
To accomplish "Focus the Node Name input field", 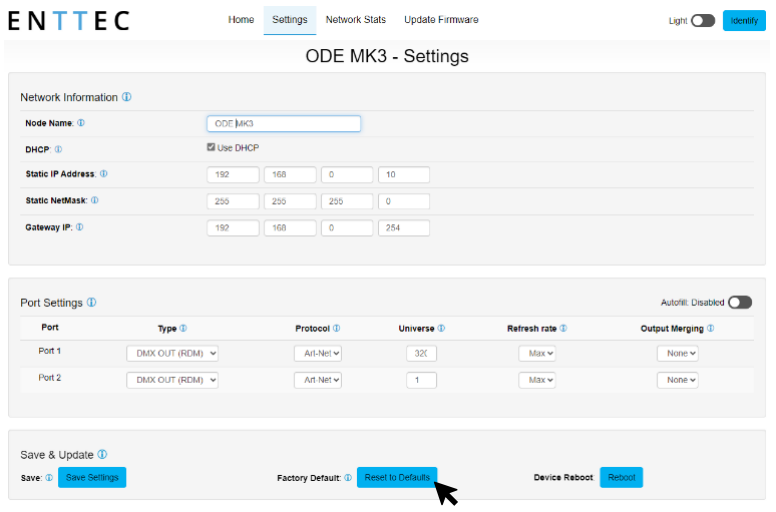I will point(284,124).
